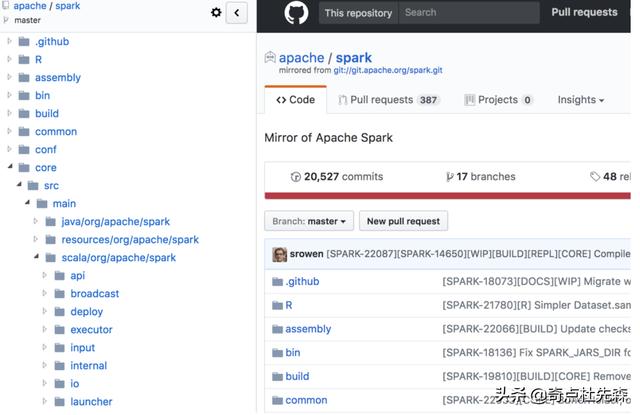Viewport: 640px width, 415px height.
Task: Switch to the Pull requests 387 tab
Action: [389, 100]
